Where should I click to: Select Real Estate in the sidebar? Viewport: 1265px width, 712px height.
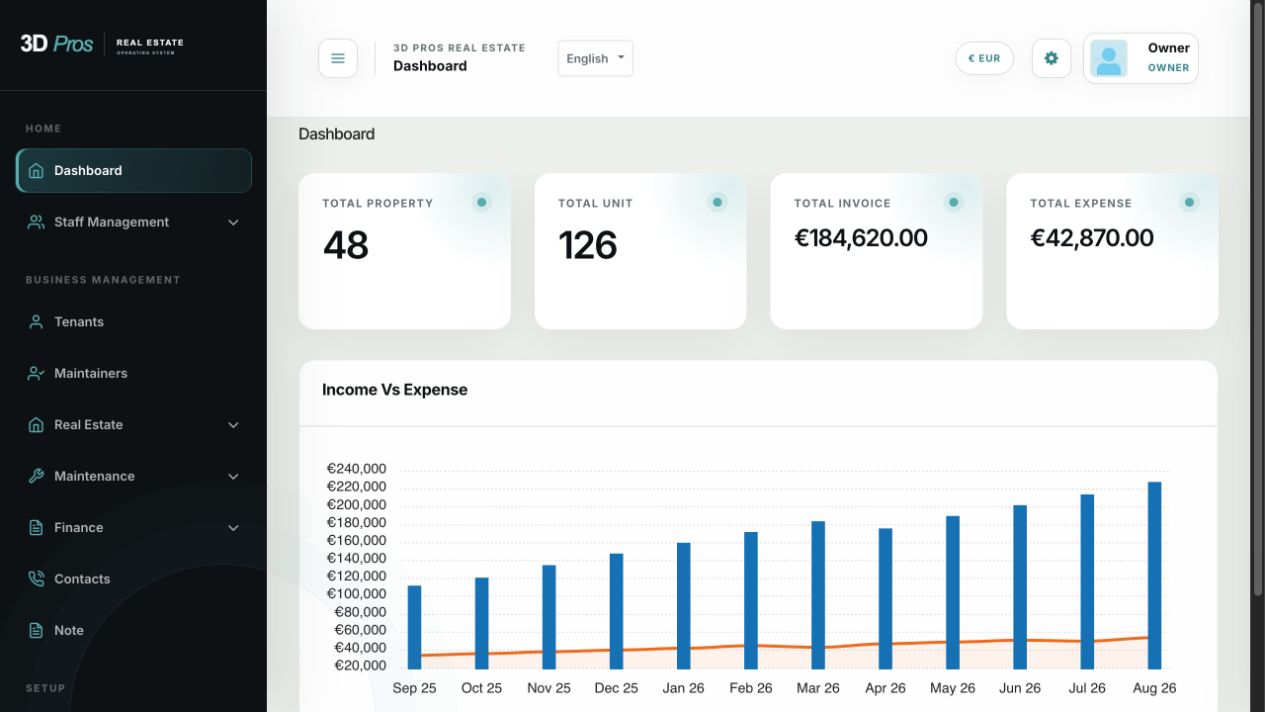(x=134, y=425)
